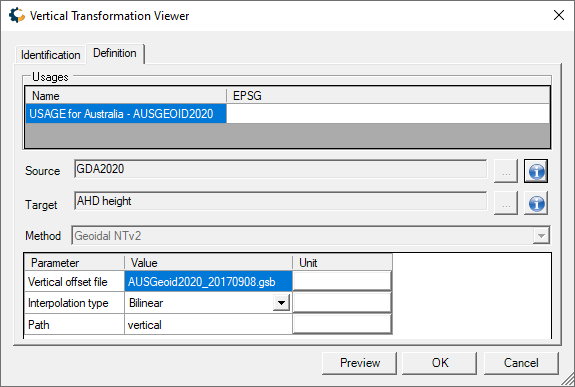Switch to the Identification tab
The height and width of the screenshot is (387, 575).
point(51,55)
